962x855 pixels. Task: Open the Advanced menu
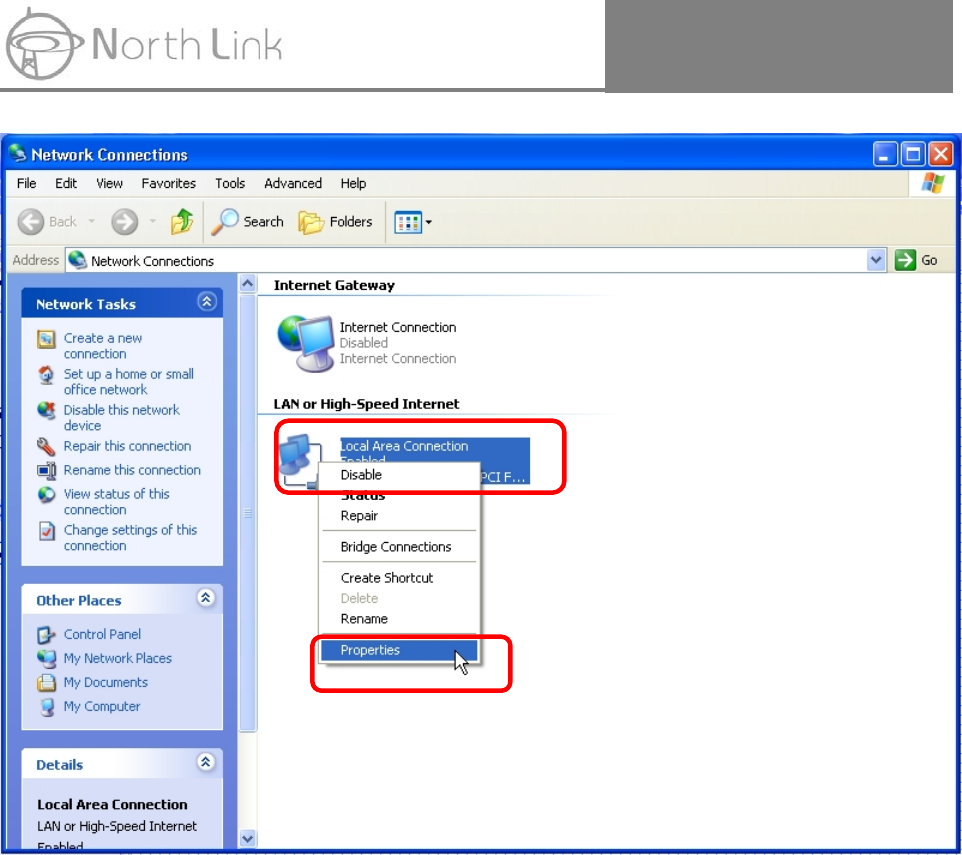pos(293,183)
